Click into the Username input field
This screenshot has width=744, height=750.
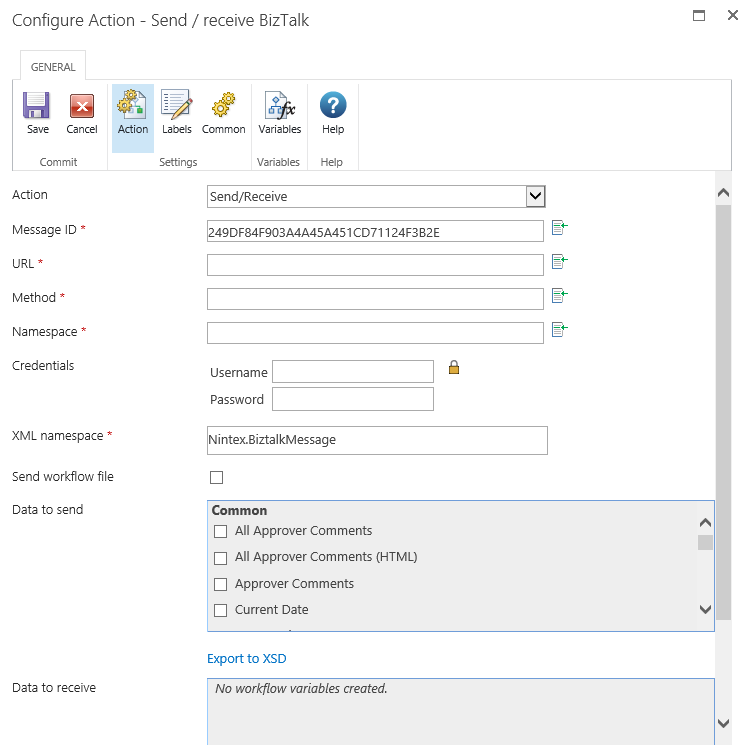pos(352,372)
